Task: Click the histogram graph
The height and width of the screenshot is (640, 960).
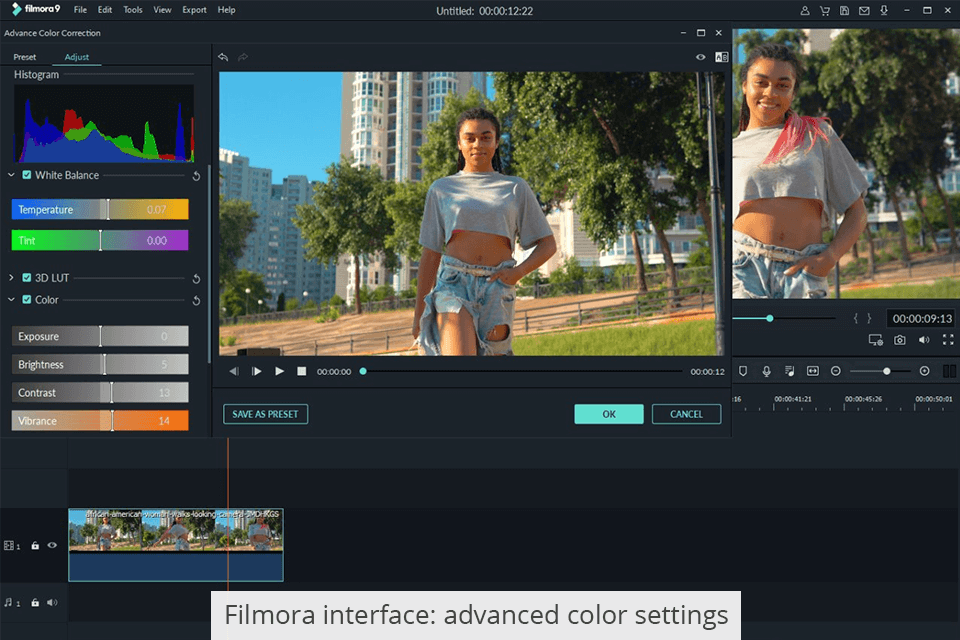Action: [x=103, y=124]
